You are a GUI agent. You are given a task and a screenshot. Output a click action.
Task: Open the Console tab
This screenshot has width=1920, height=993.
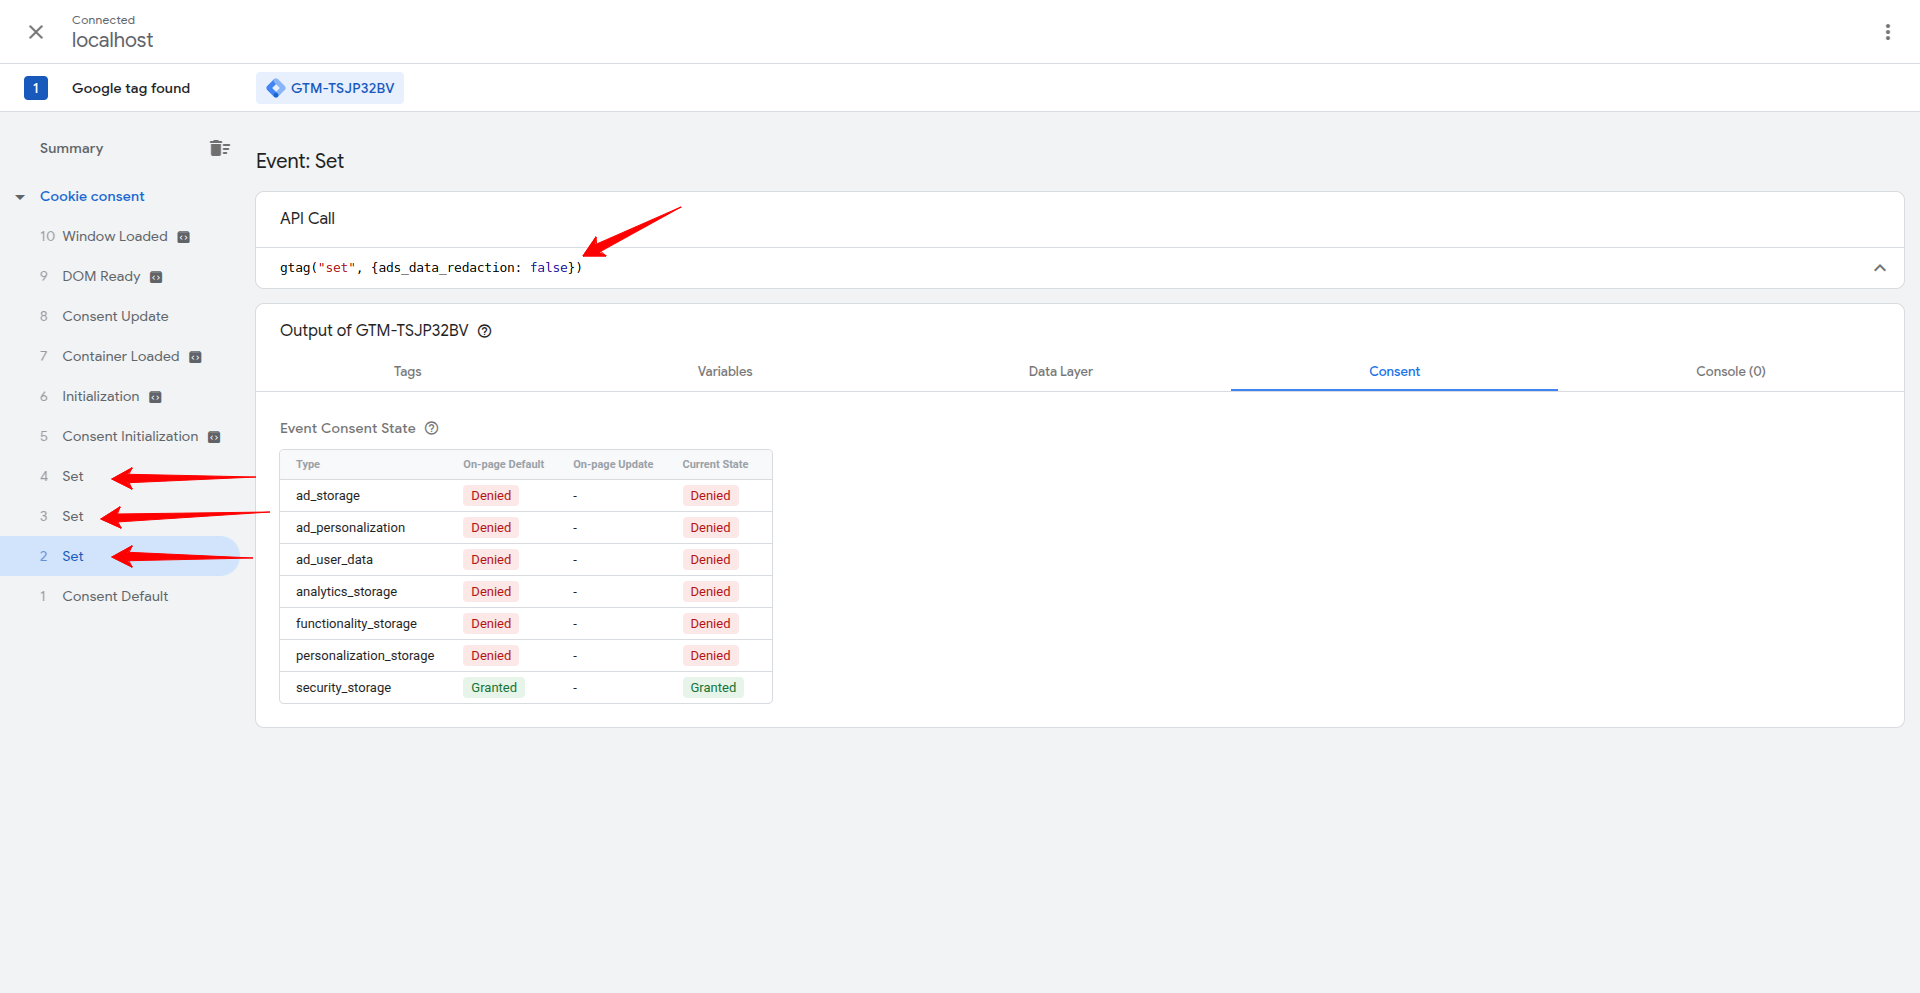1730,371
